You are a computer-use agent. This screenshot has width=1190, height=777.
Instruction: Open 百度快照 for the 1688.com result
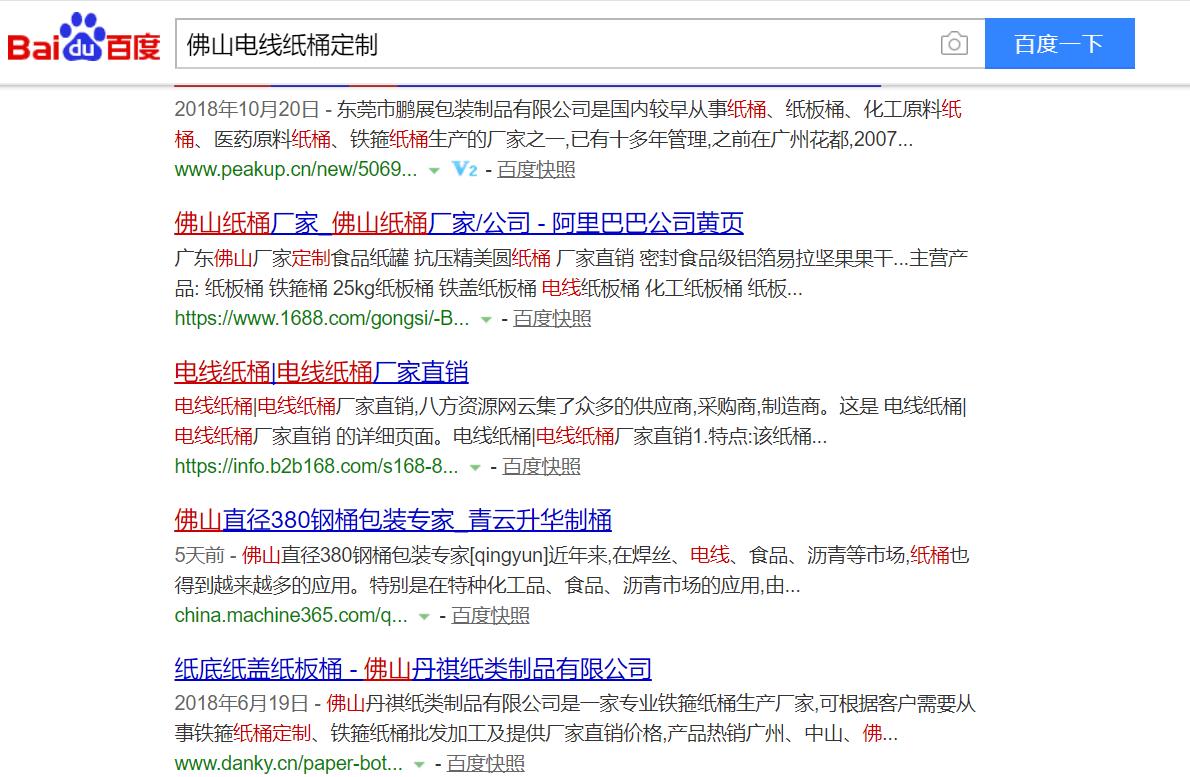pyautogui.click(x=552, y=318)
